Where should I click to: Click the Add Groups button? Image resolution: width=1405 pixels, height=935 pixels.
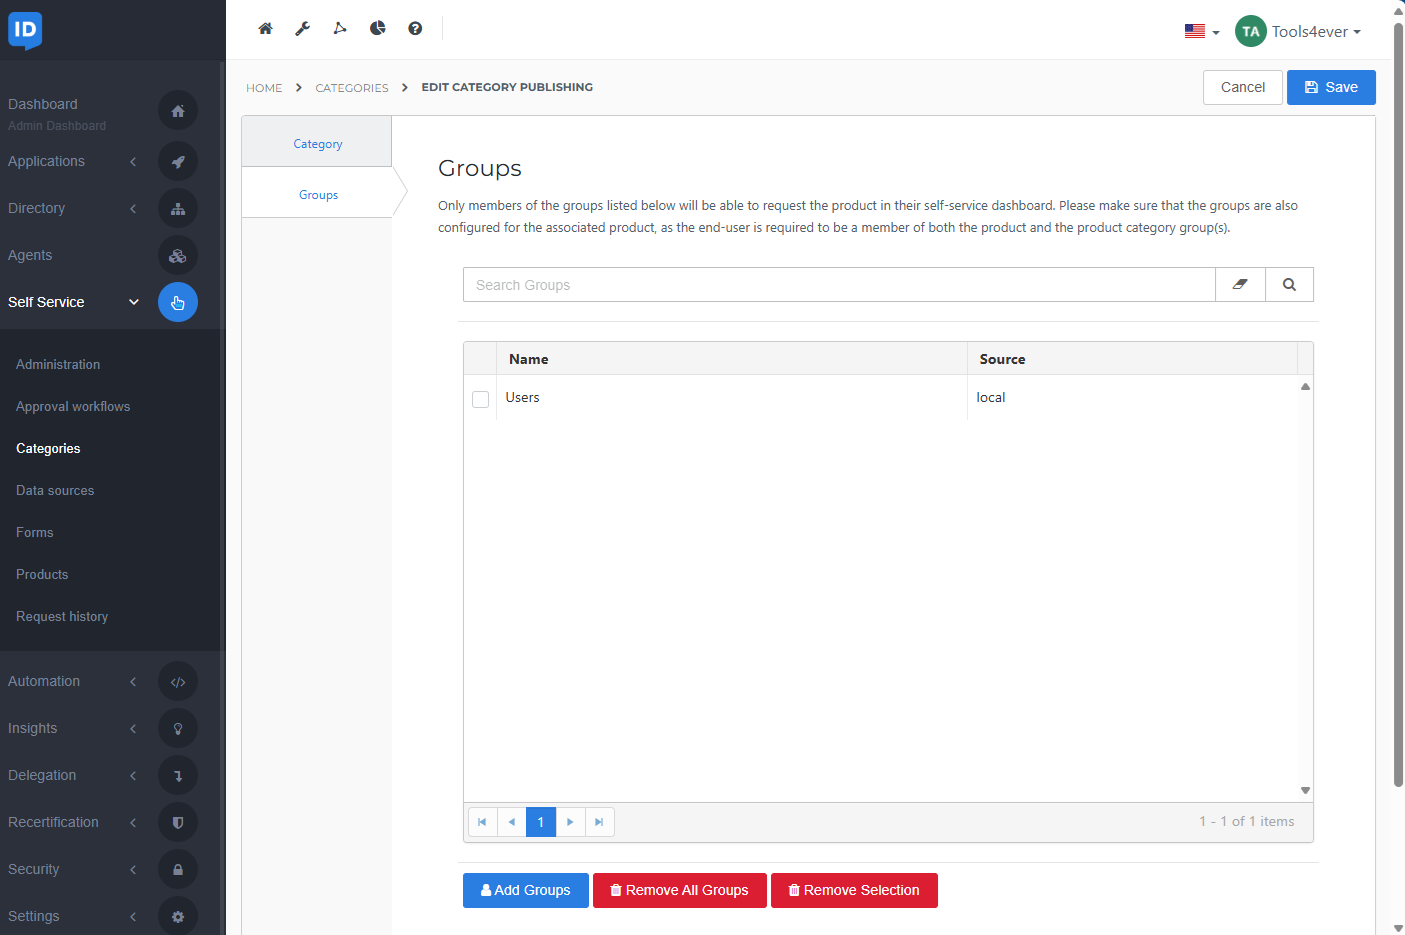tap(525, 890)
